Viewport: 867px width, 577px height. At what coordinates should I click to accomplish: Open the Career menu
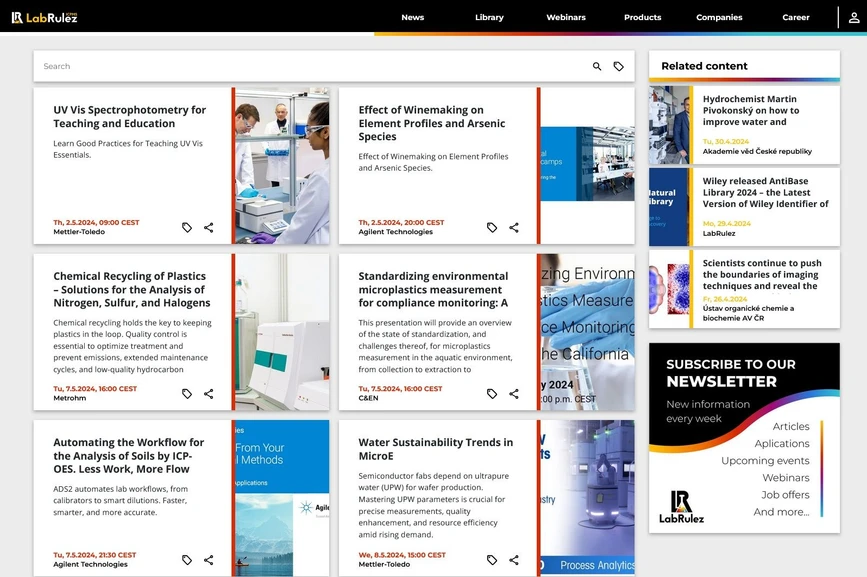click(x=796, y=17)
